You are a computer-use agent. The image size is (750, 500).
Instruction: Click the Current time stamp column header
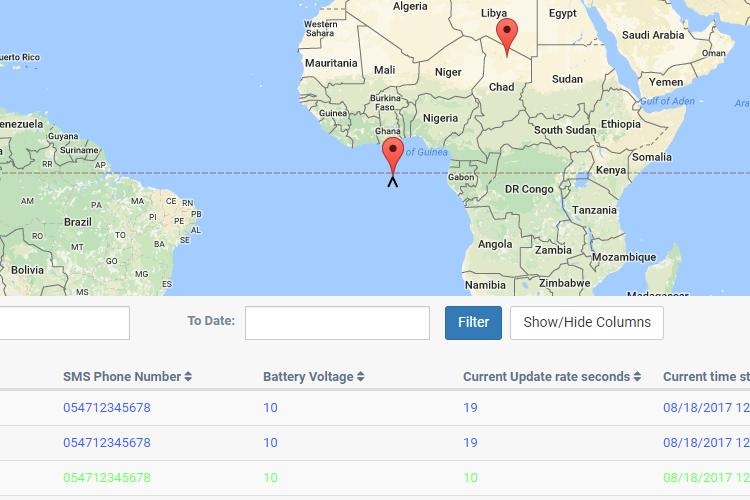[706, 377]
